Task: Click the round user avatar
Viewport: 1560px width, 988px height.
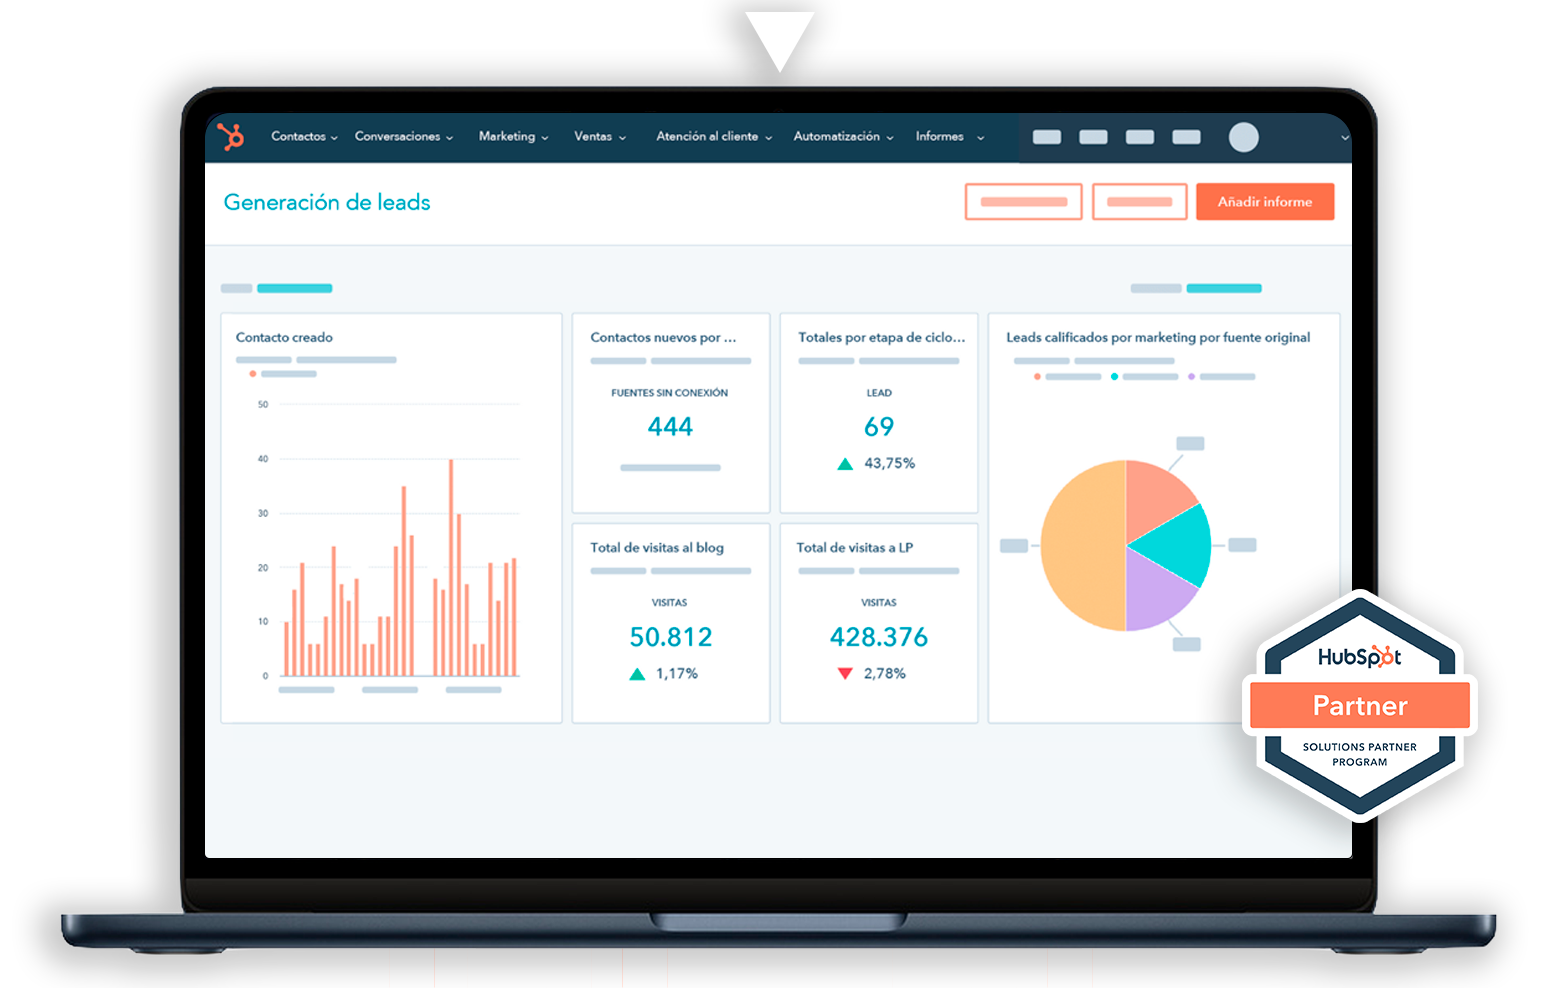Action: [x=1243, y=137]
